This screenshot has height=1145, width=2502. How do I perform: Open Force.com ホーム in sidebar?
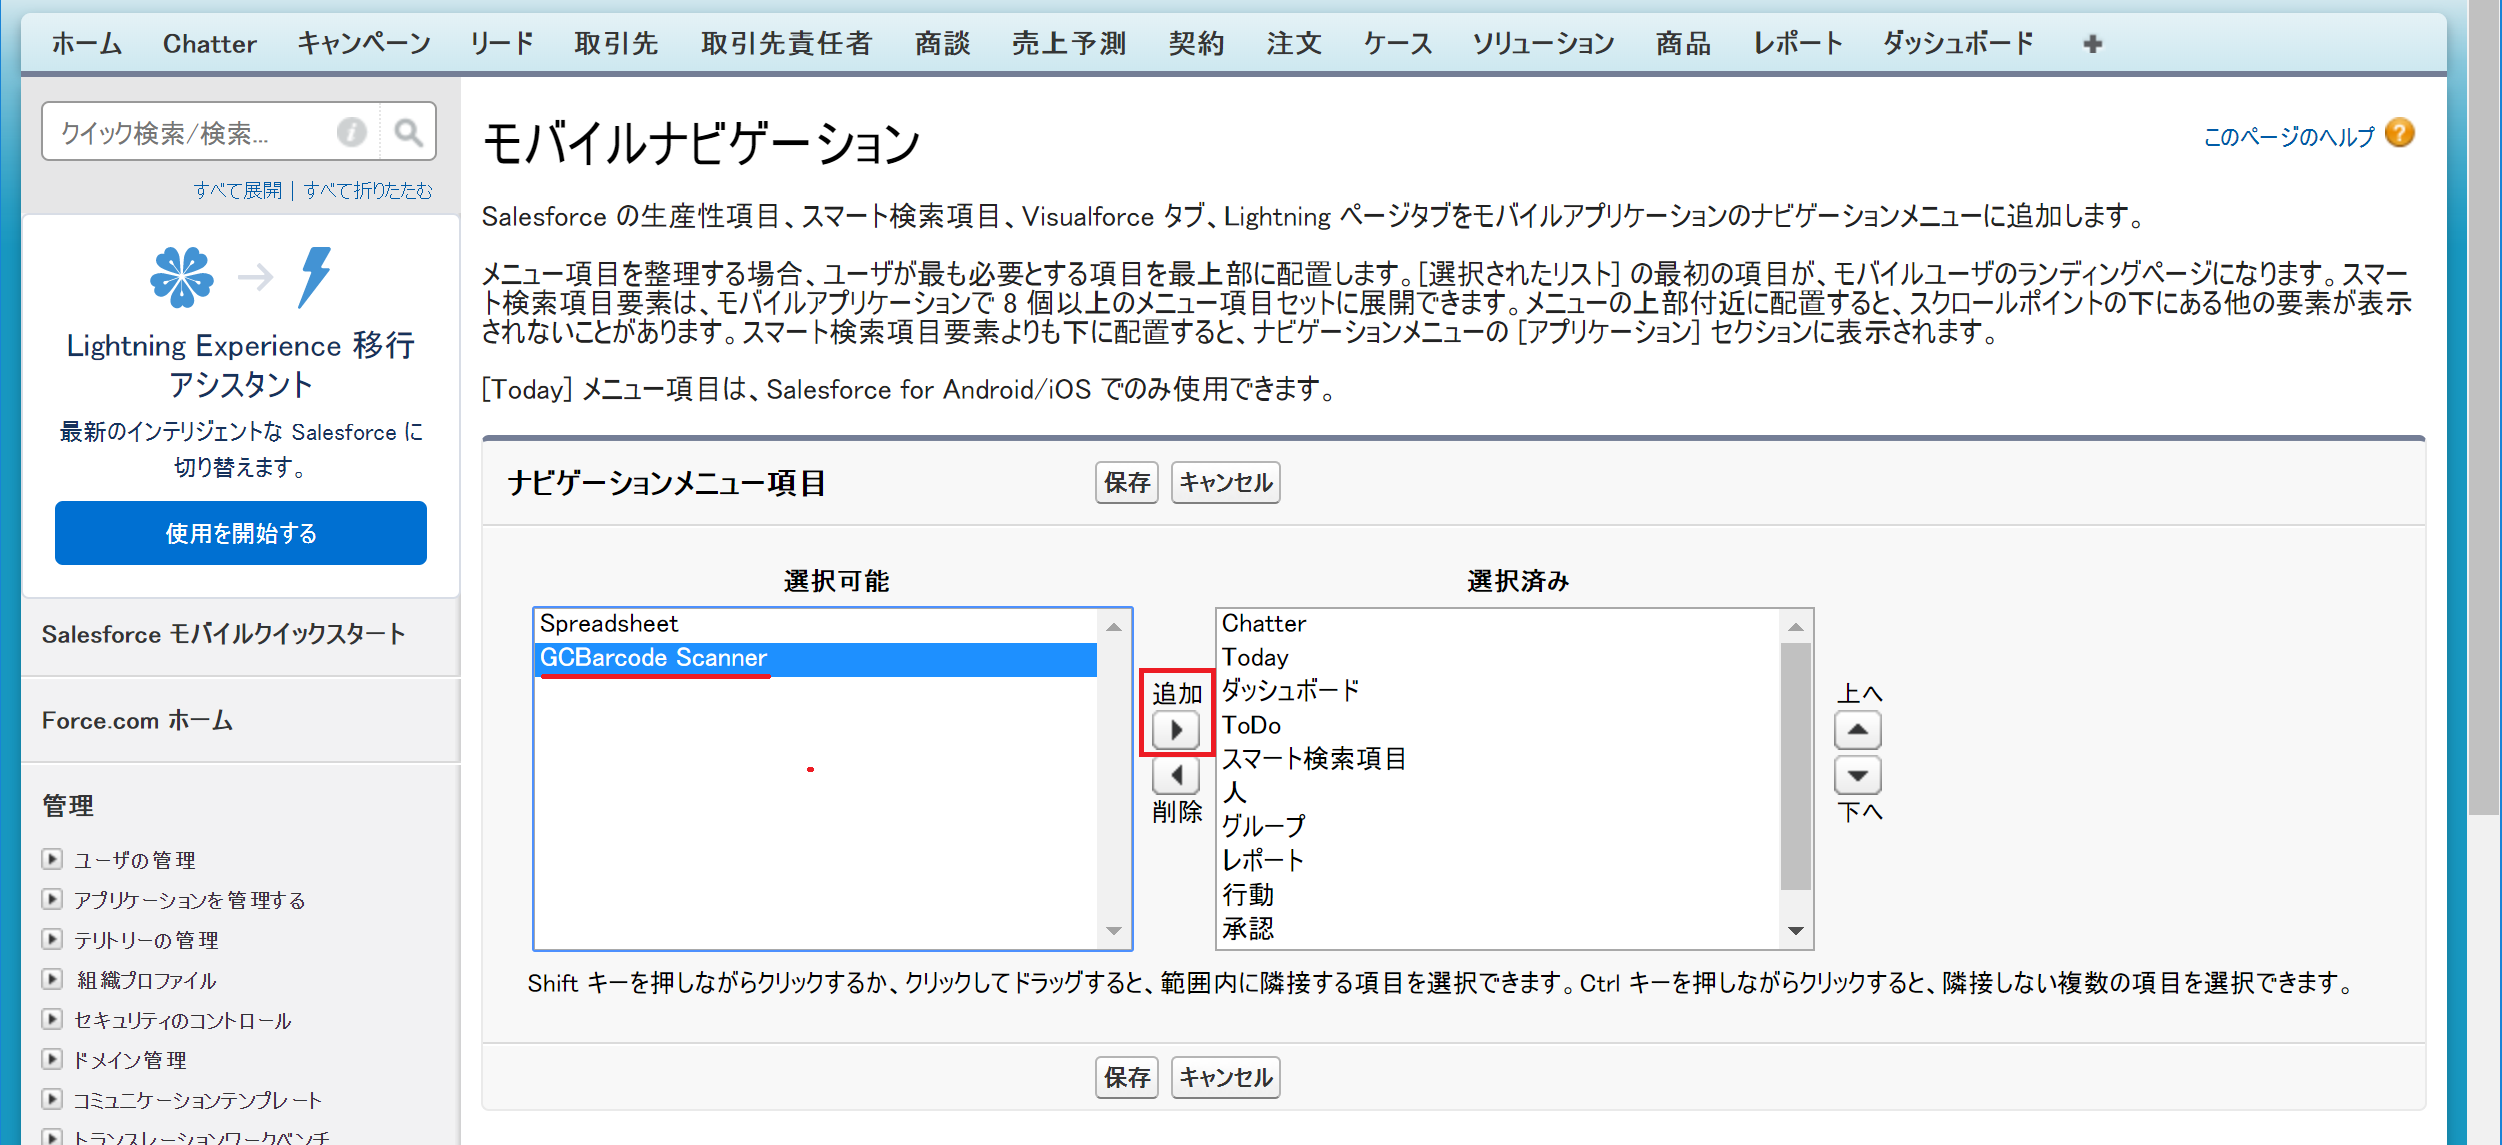[x=137, y=720]
